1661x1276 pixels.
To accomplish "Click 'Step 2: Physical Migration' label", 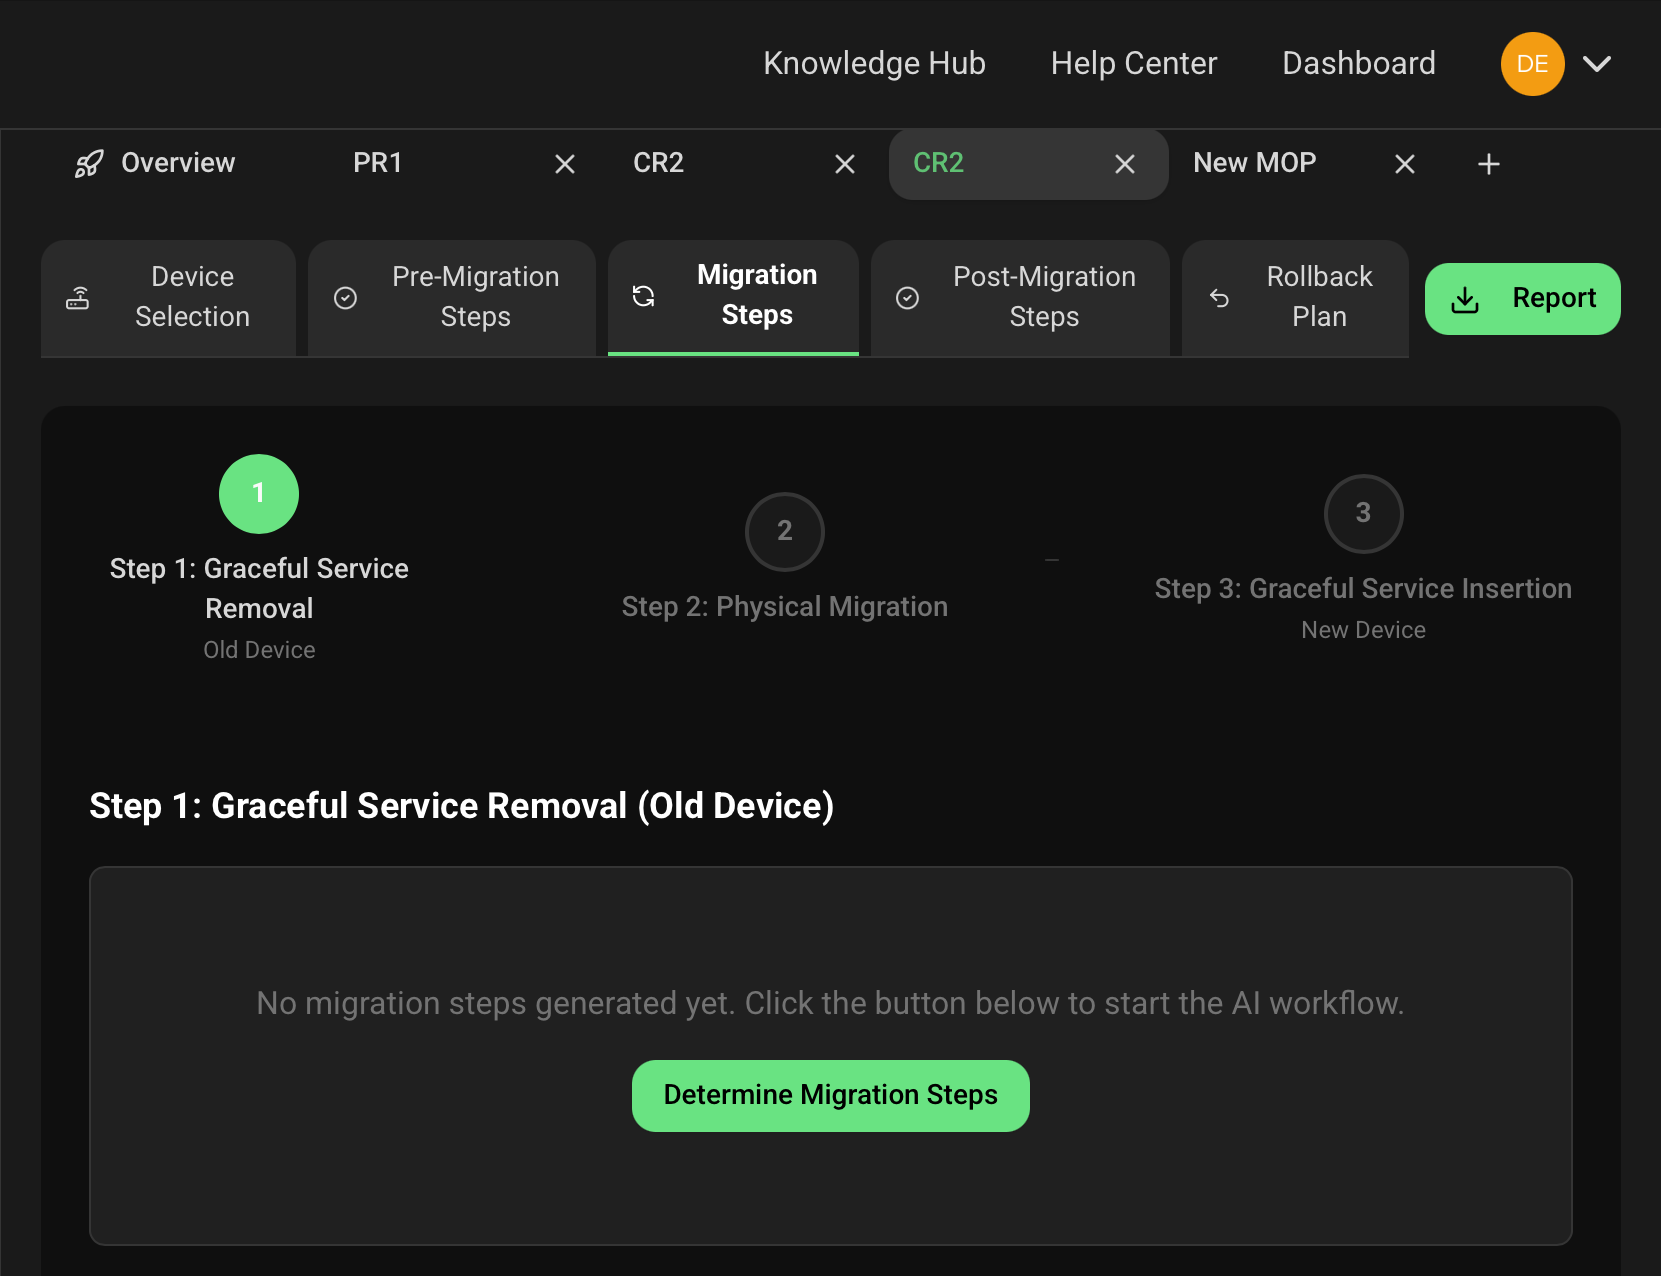I will 785,607.
